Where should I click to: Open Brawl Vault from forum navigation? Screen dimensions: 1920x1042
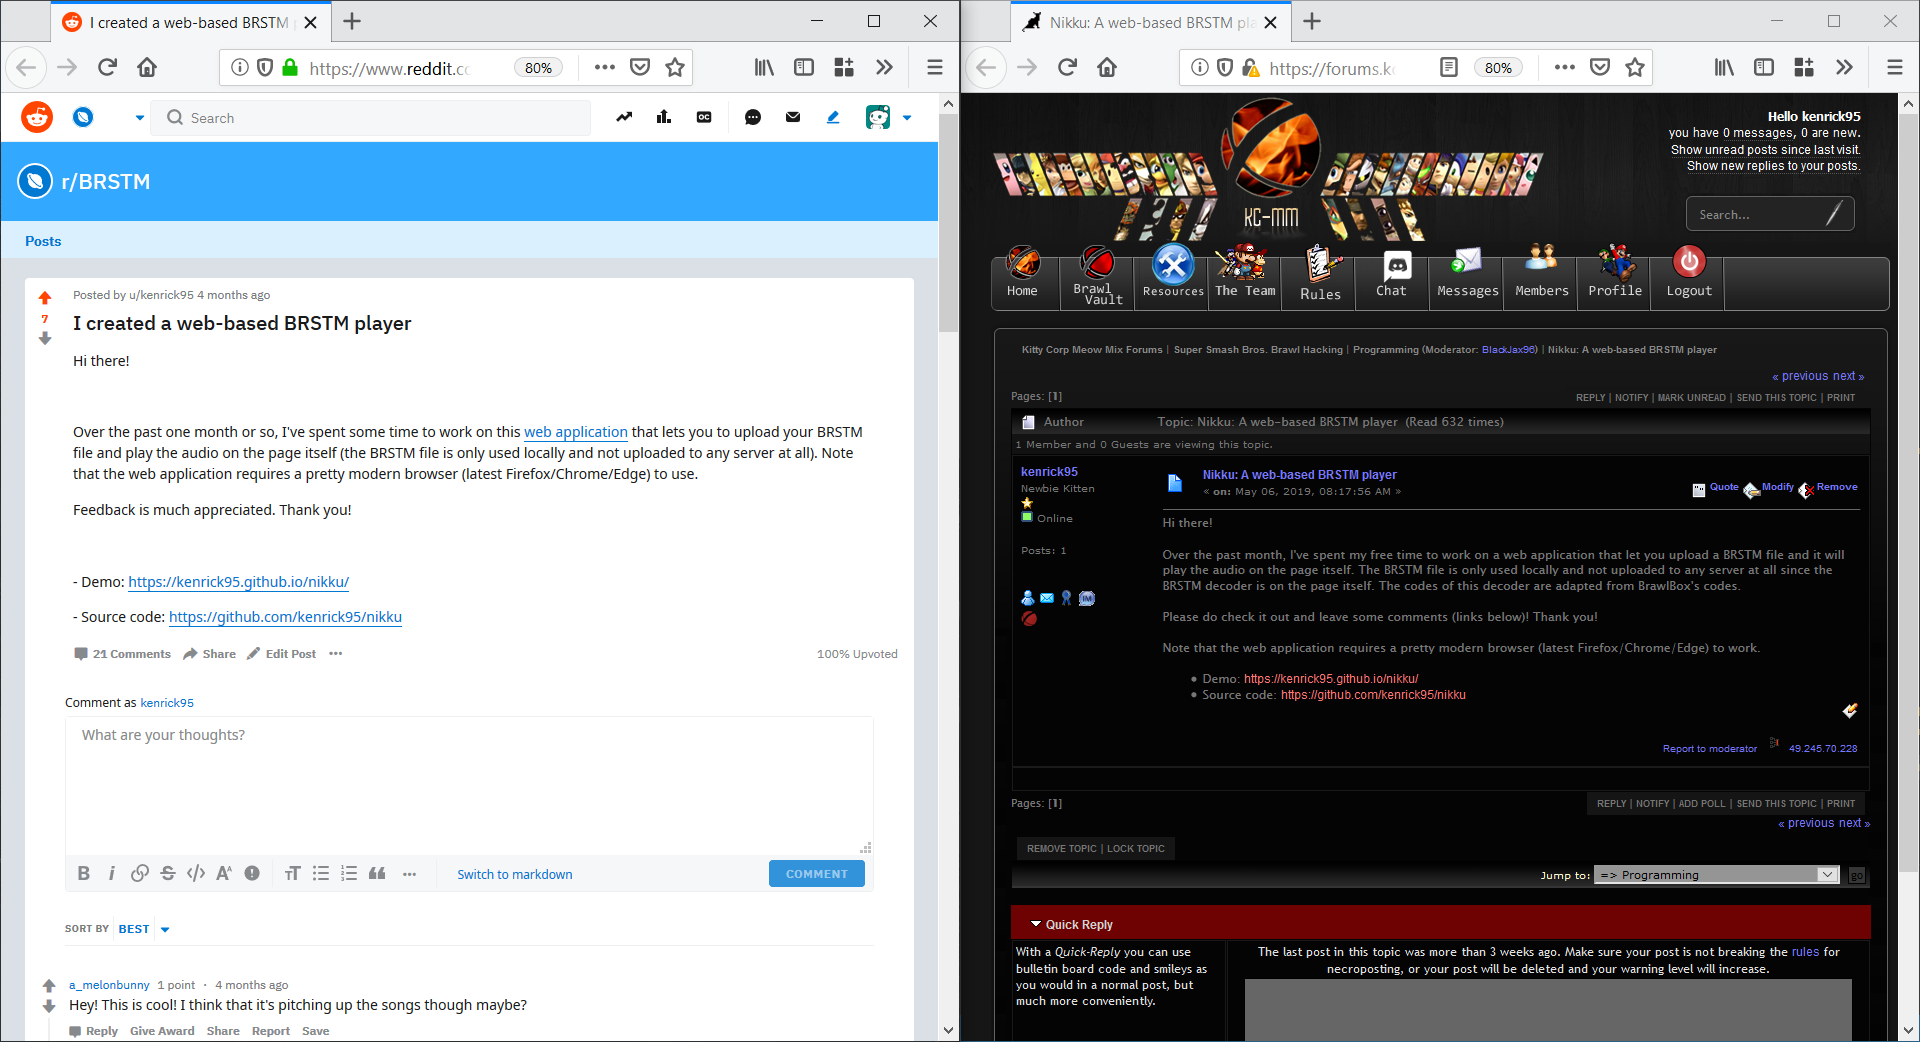click(1097, 276)
